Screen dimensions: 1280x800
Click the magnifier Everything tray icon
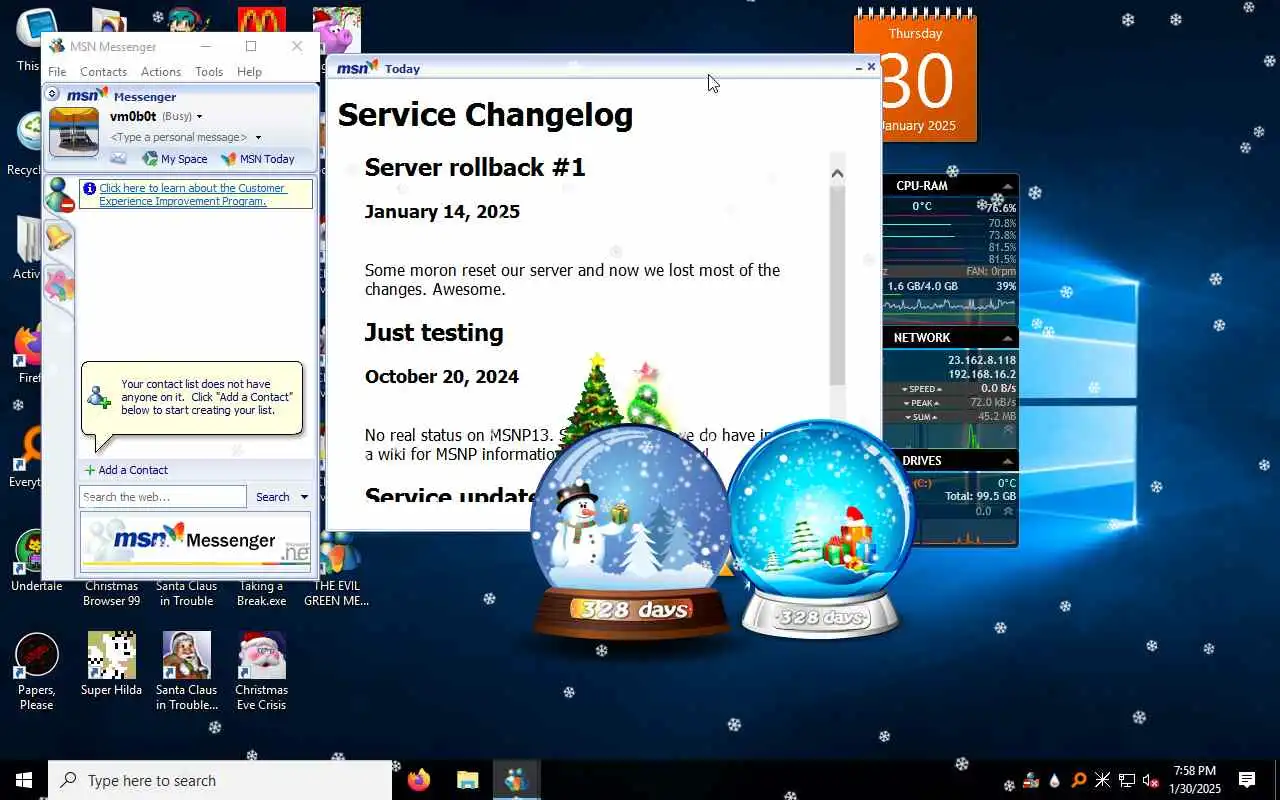pyautogui.click(x=1079, y=780)
